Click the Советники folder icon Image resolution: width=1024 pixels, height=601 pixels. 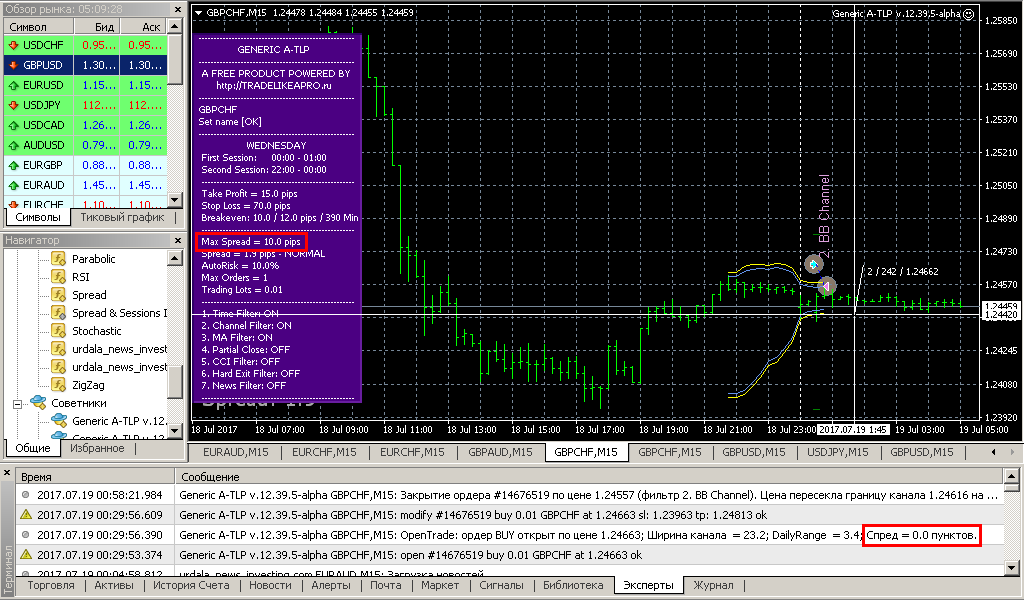(x=38, y=402)
